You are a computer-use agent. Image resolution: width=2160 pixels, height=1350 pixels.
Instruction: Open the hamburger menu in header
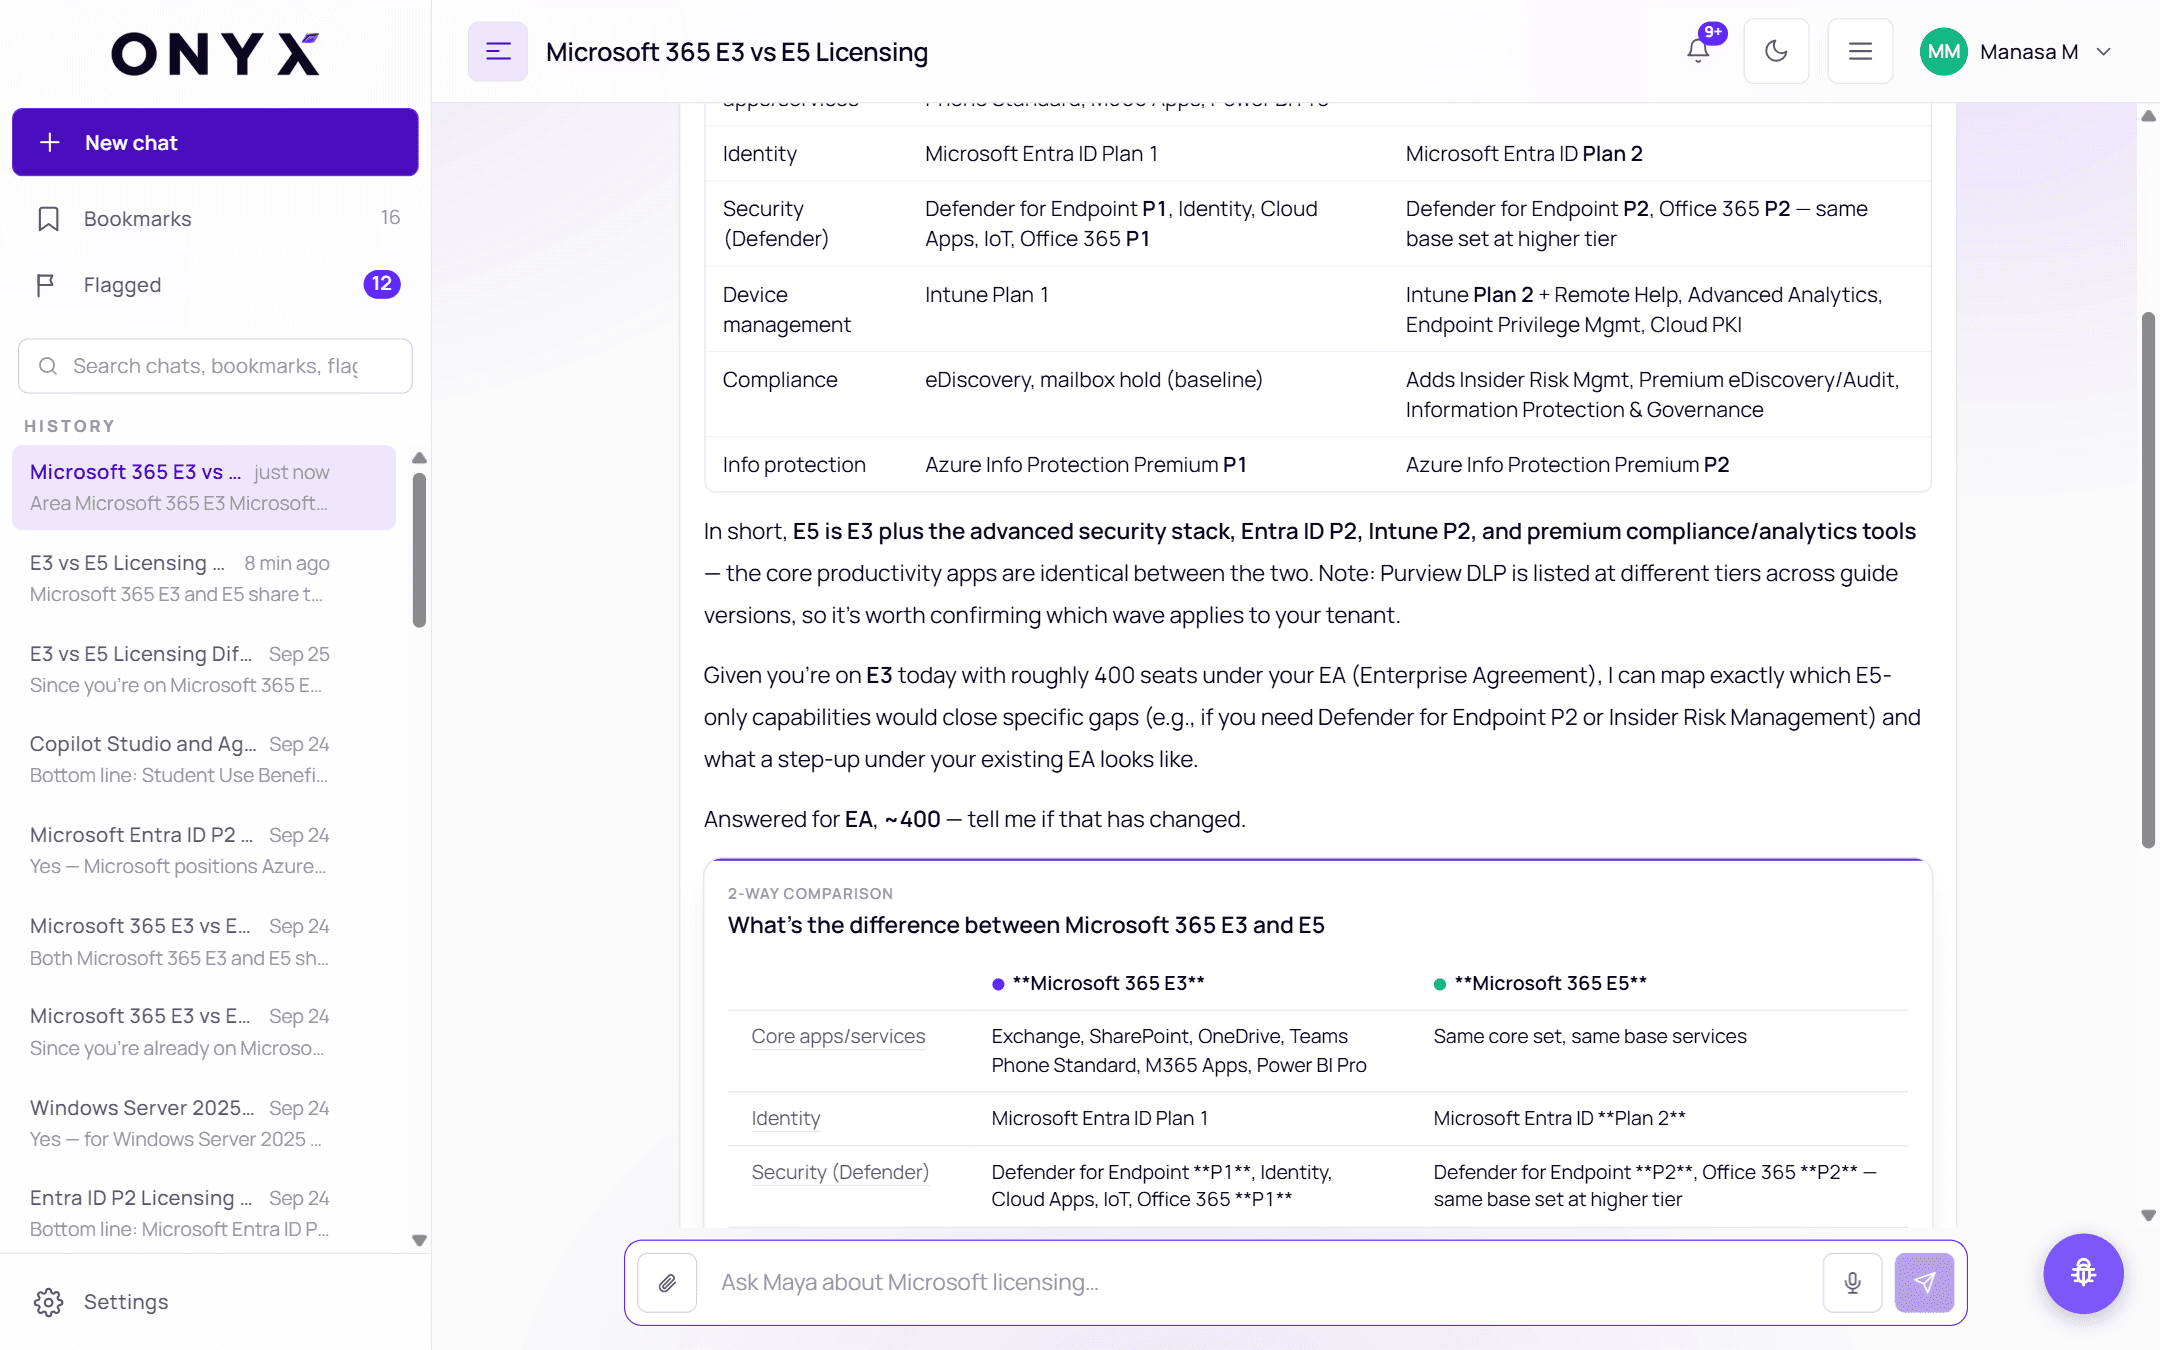click(x=1860, y=51)
